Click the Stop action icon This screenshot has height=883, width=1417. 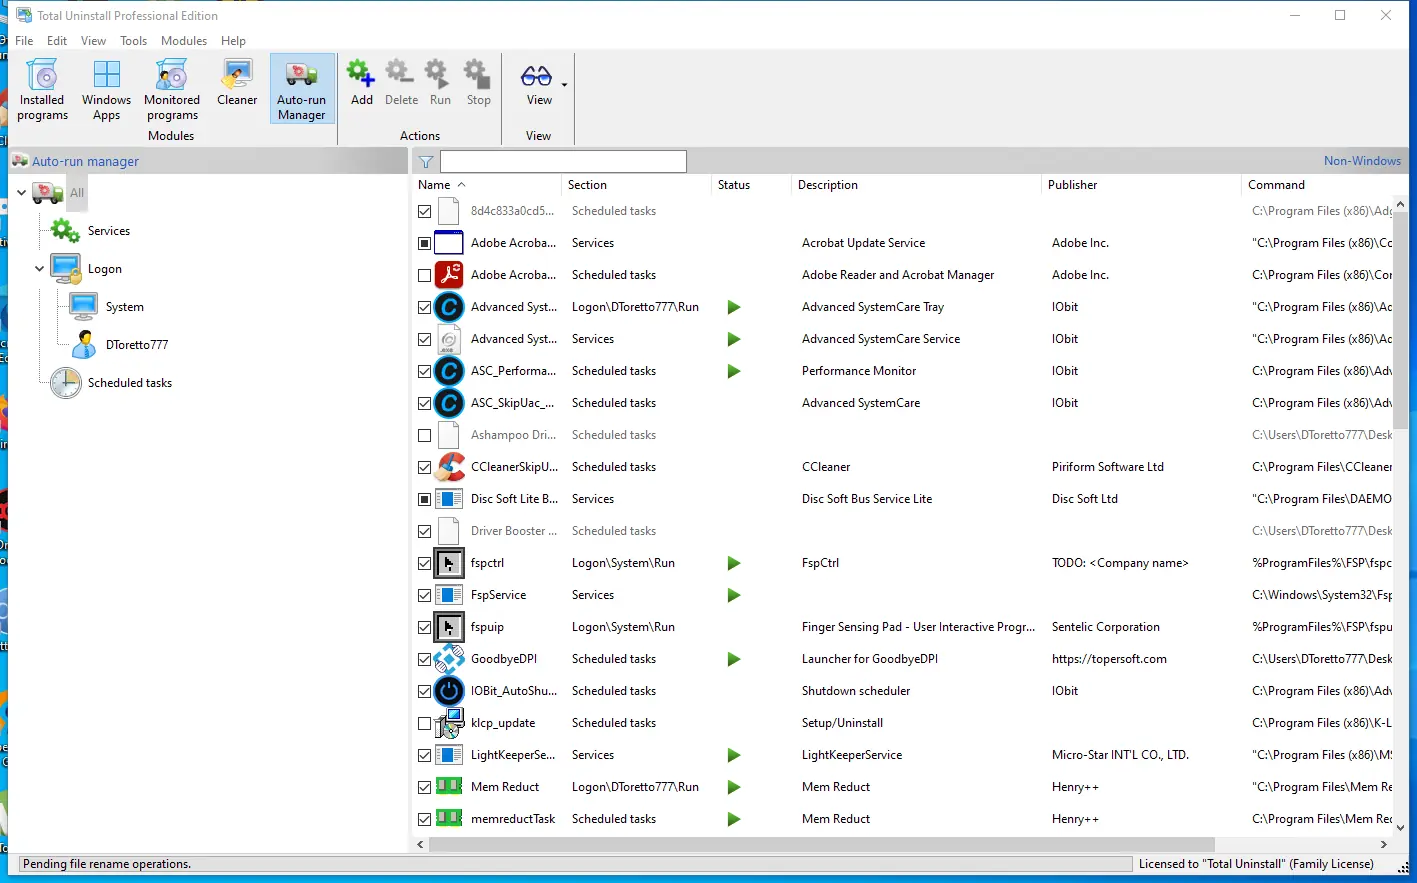coord(478,73)
